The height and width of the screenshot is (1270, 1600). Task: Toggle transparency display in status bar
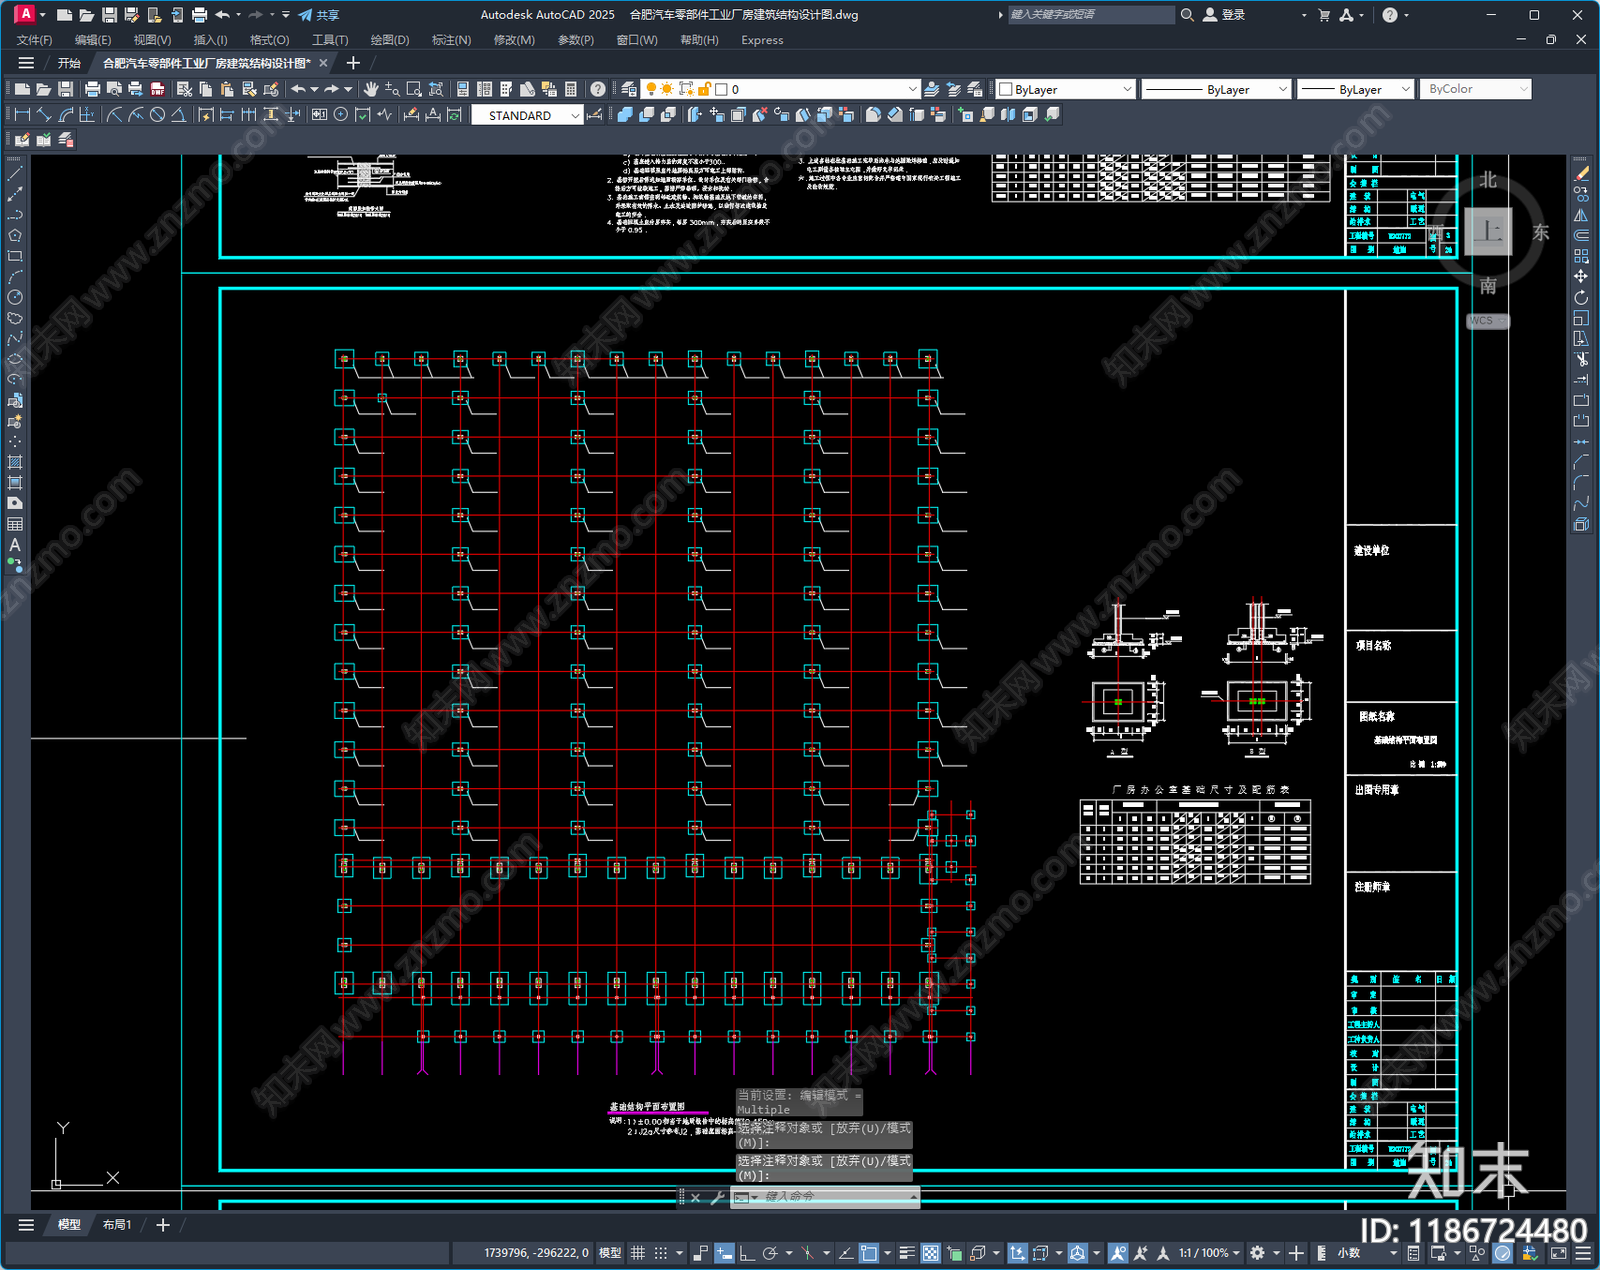(x=930, y=1253)
